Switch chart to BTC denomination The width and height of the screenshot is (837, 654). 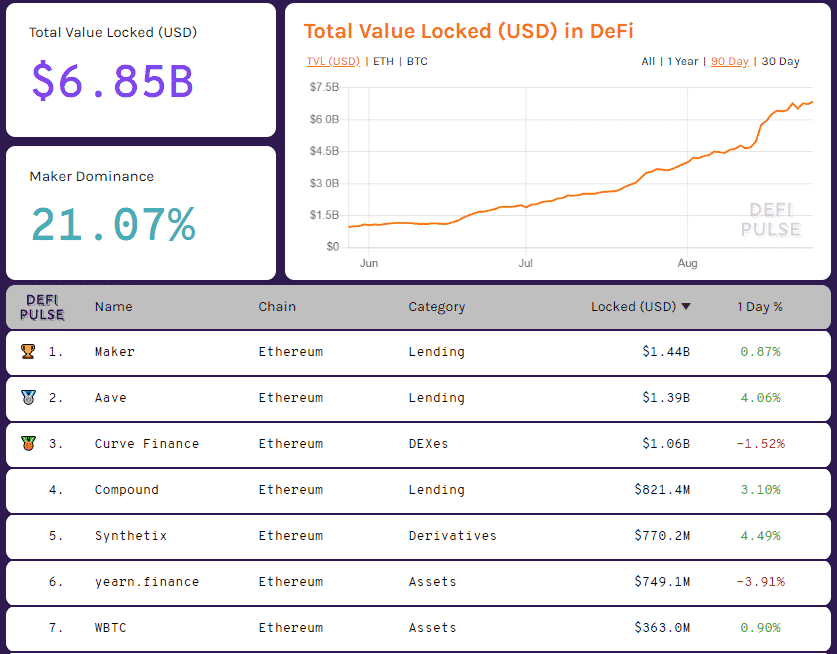click(x=417, y=62)
